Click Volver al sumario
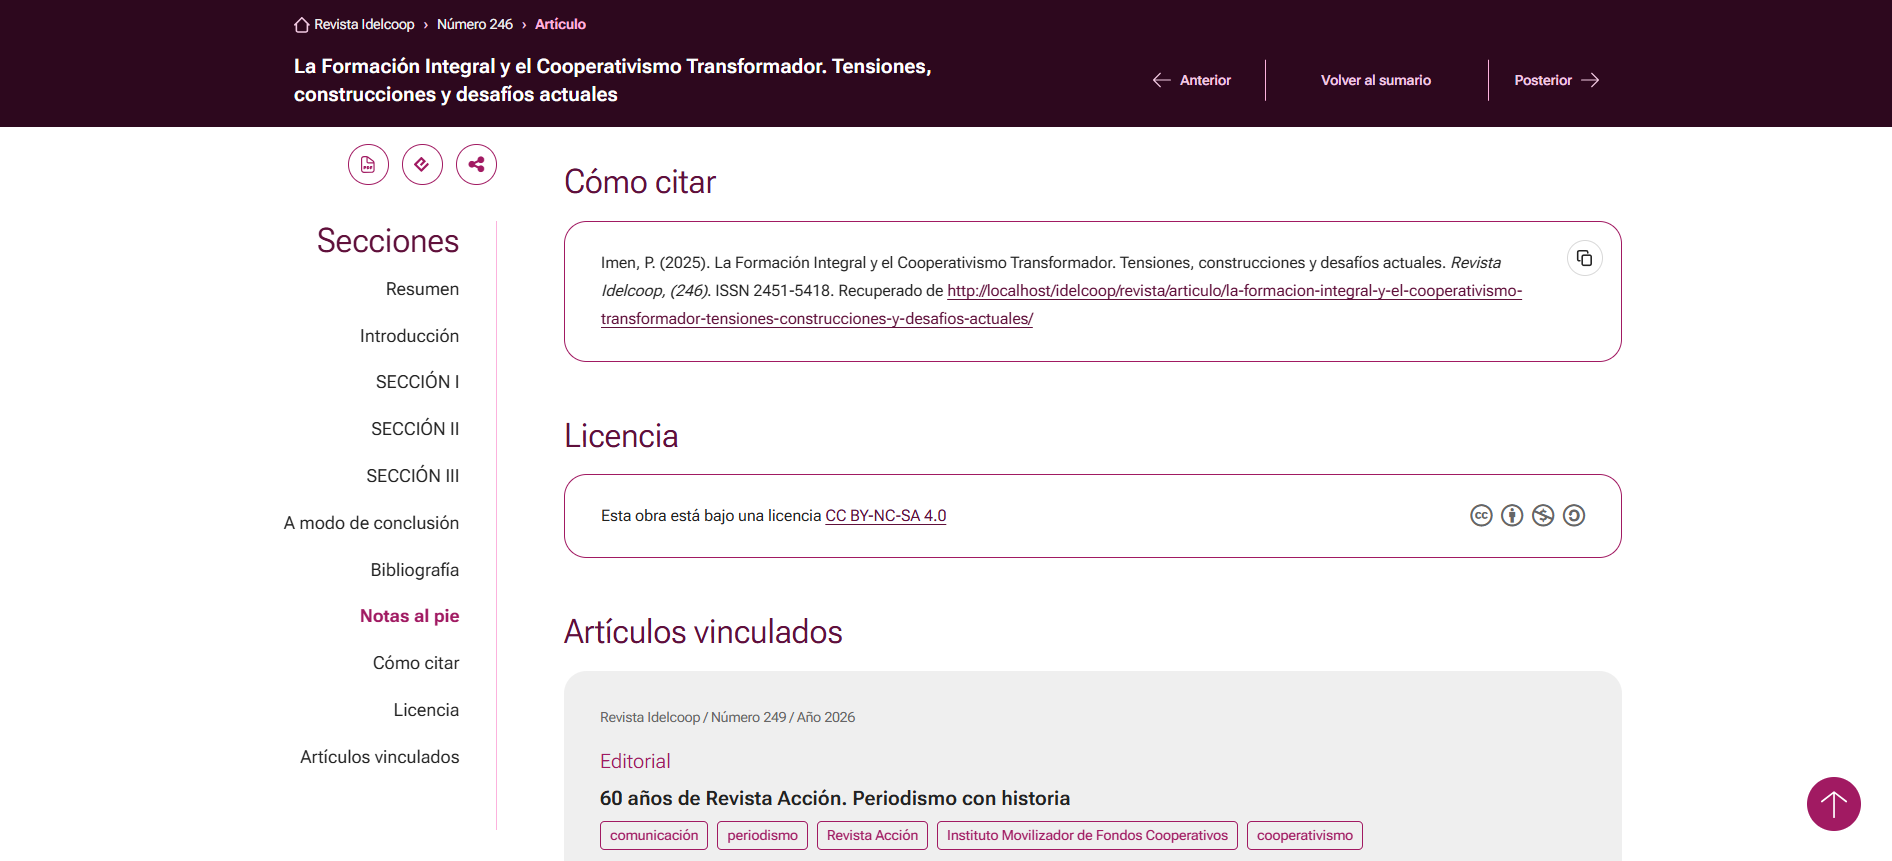Image resolution: width=1892 pixels, height=861 pixels. 1375,80
